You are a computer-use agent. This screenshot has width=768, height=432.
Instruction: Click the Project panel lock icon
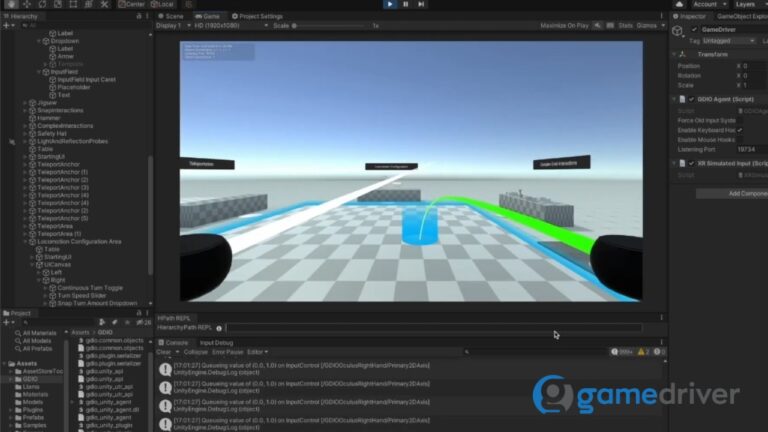(139, 313)
